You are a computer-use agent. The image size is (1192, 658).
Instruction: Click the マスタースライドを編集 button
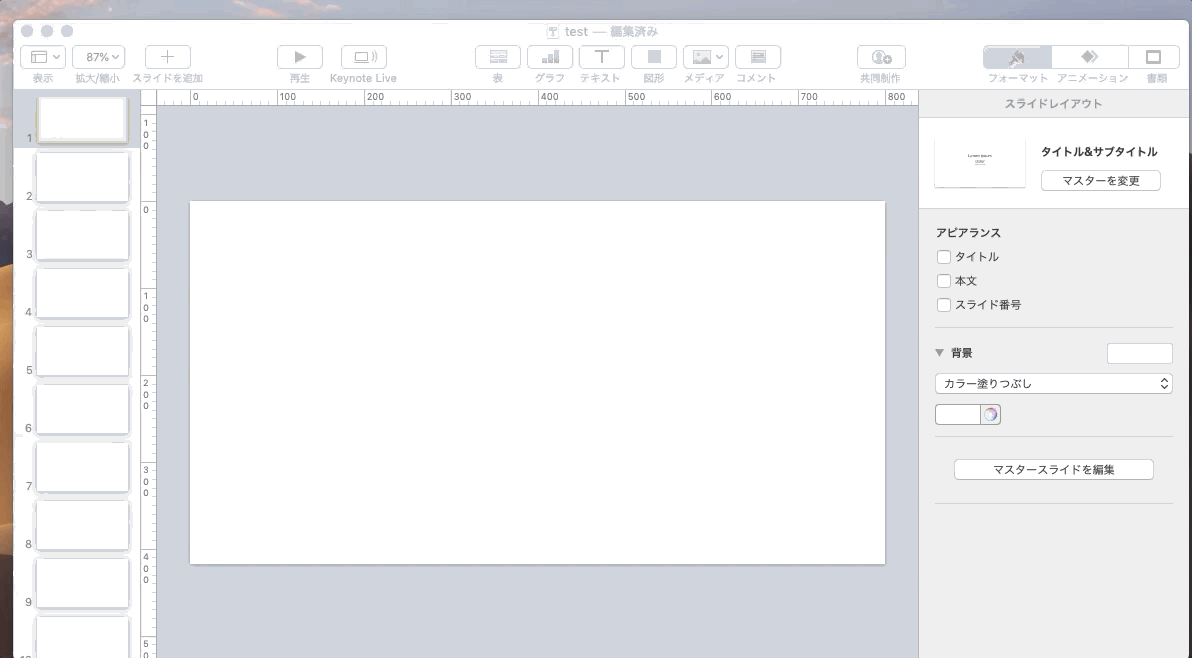[x=1053, y=469]
